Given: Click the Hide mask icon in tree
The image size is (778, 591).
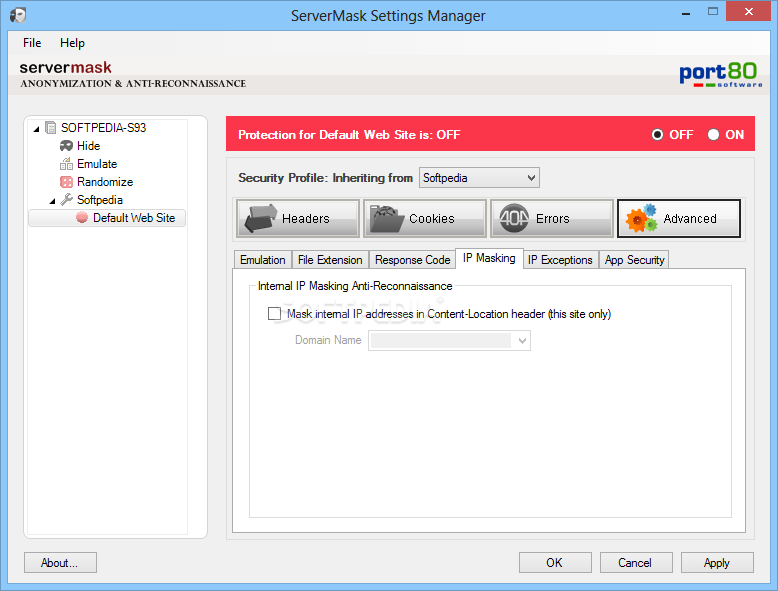Looking at the screenshot, I should click(66, 146).
